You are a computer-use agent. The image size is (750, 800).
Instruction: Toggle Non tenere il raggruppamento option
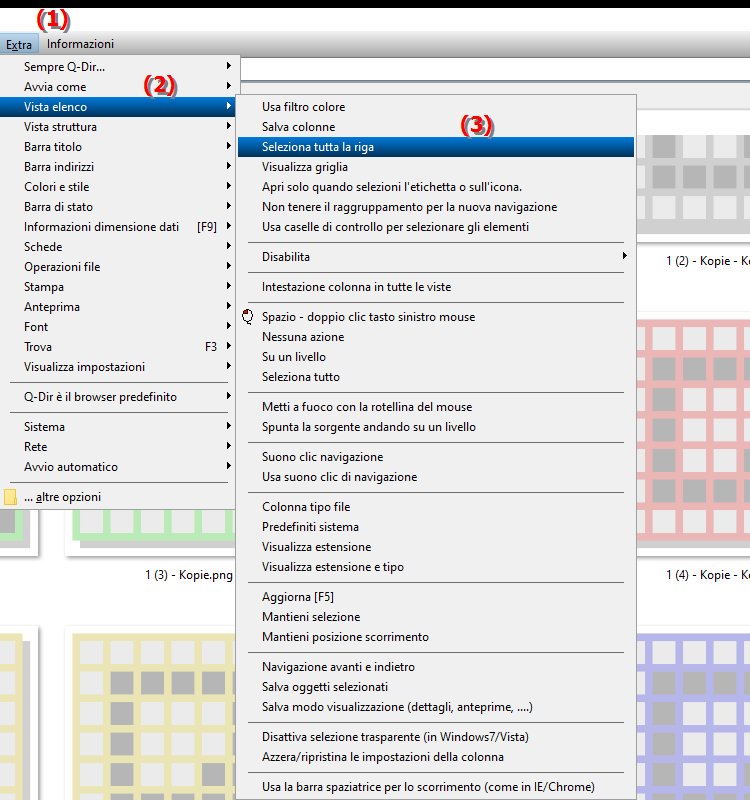(x=436, y=207)
